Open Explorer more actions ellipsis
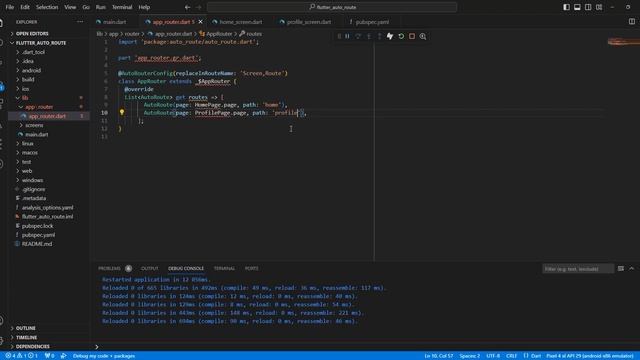The image size is (640, 360). [x=80, y=22]
